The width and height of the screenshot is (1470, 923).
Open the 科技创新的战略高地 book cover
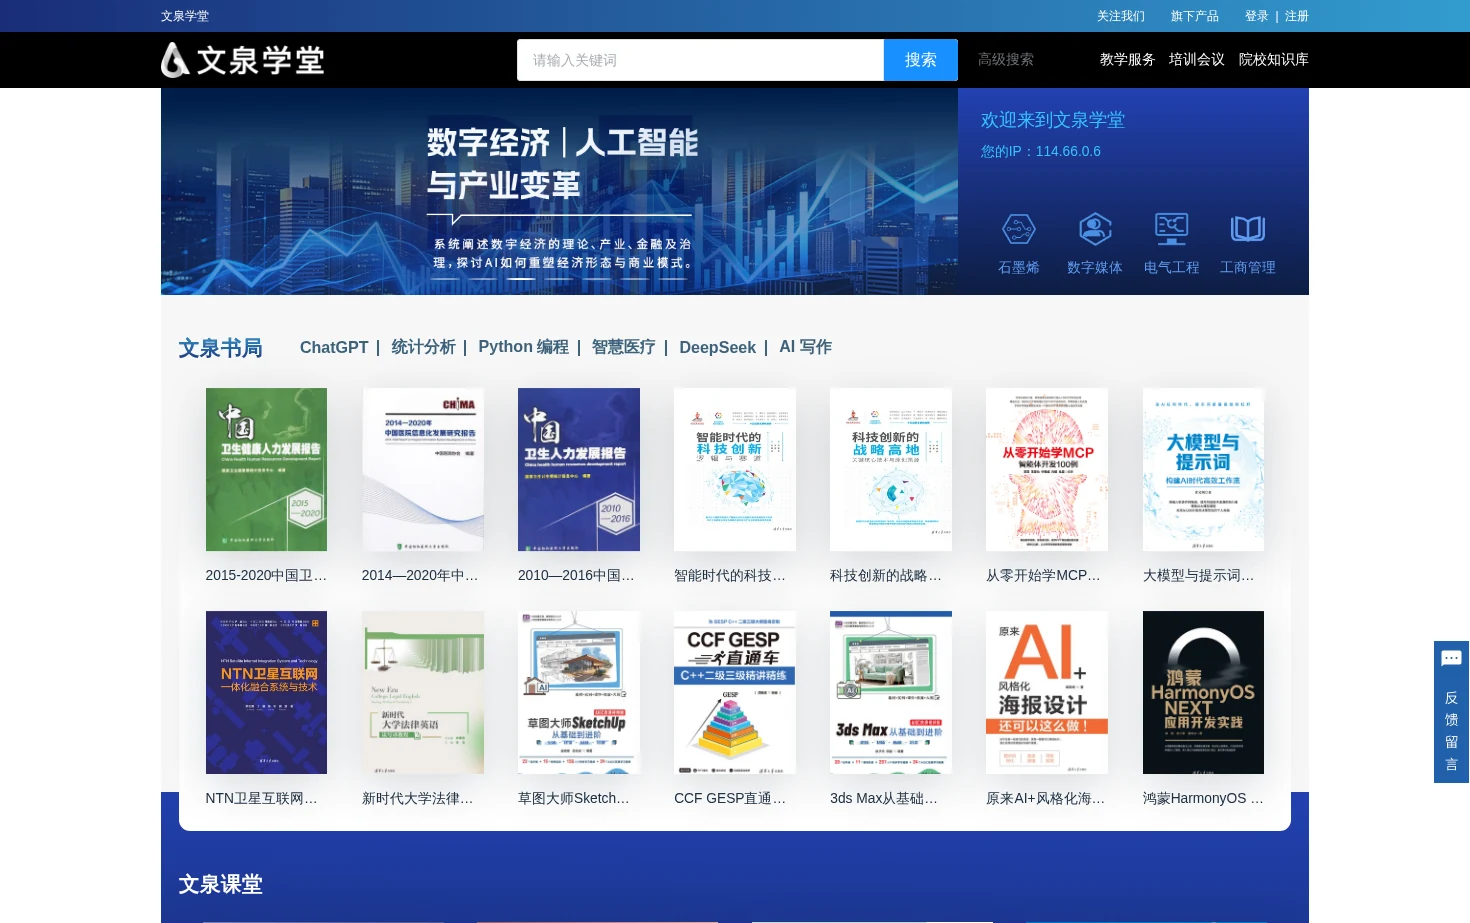coord(891,469)
